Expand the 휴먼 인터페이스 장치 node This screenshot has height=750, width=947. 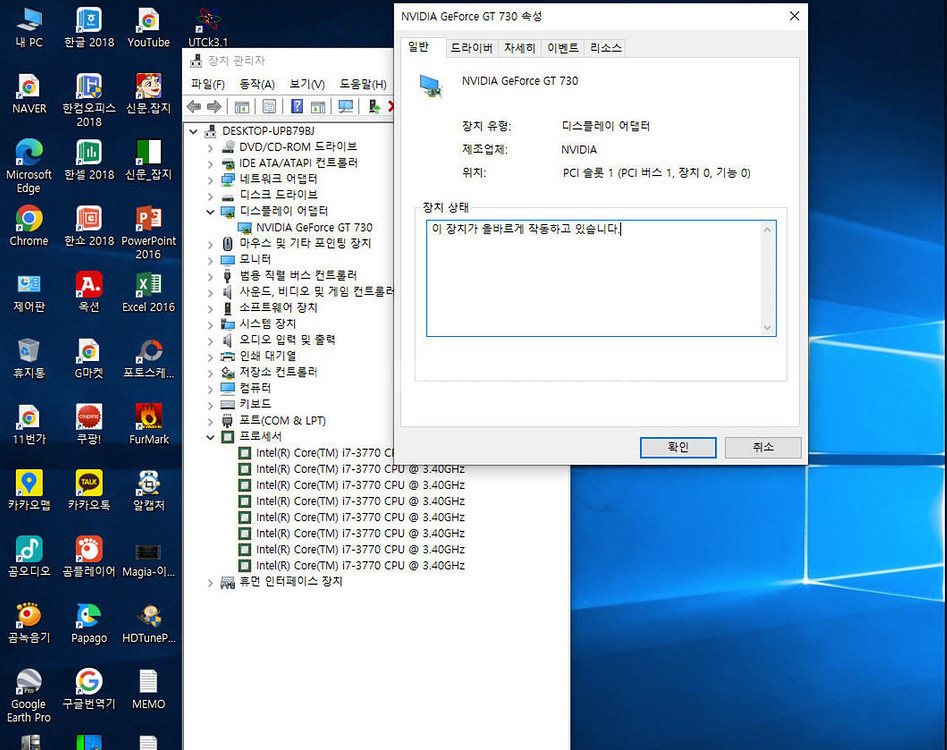210,582
